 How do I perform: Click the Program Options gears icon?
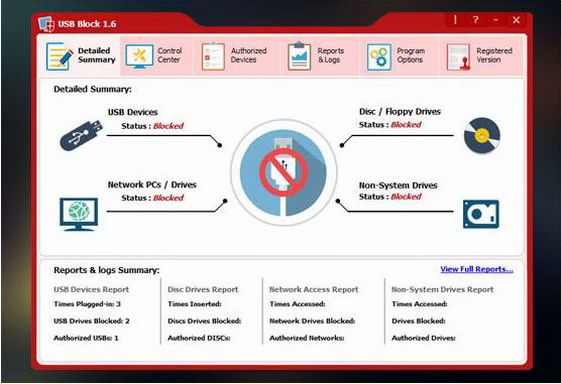point(379,57)
